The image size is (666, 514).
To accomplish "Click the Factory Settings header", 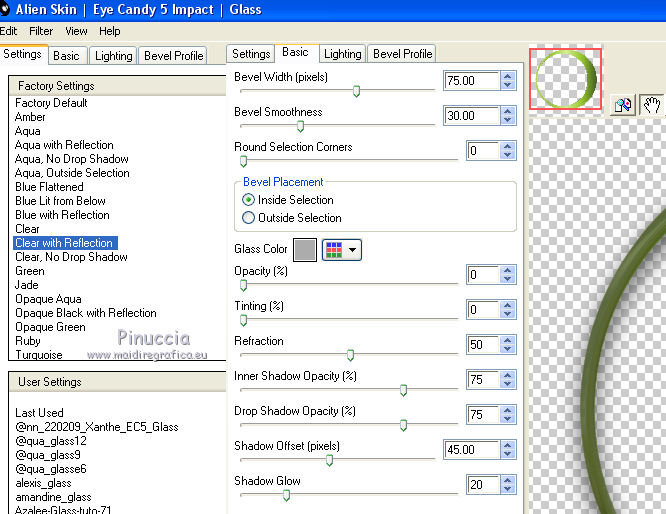I will [x=118, y=86].
